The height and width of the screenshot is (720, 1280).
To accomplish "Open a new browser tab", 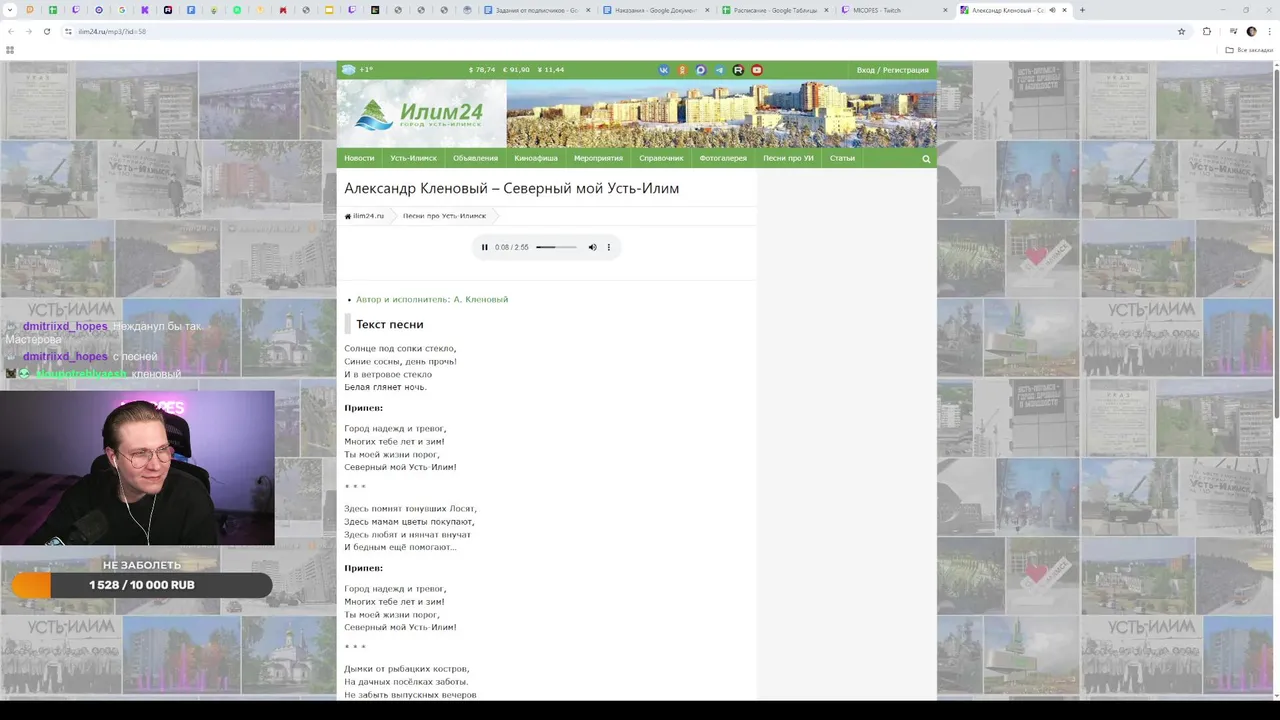I will [1082, 10].
